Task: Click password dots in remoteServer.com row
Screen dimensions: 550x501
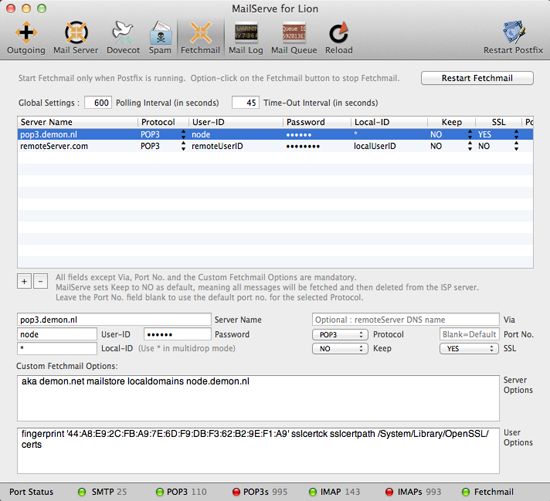Action: [x=303, y=146]
